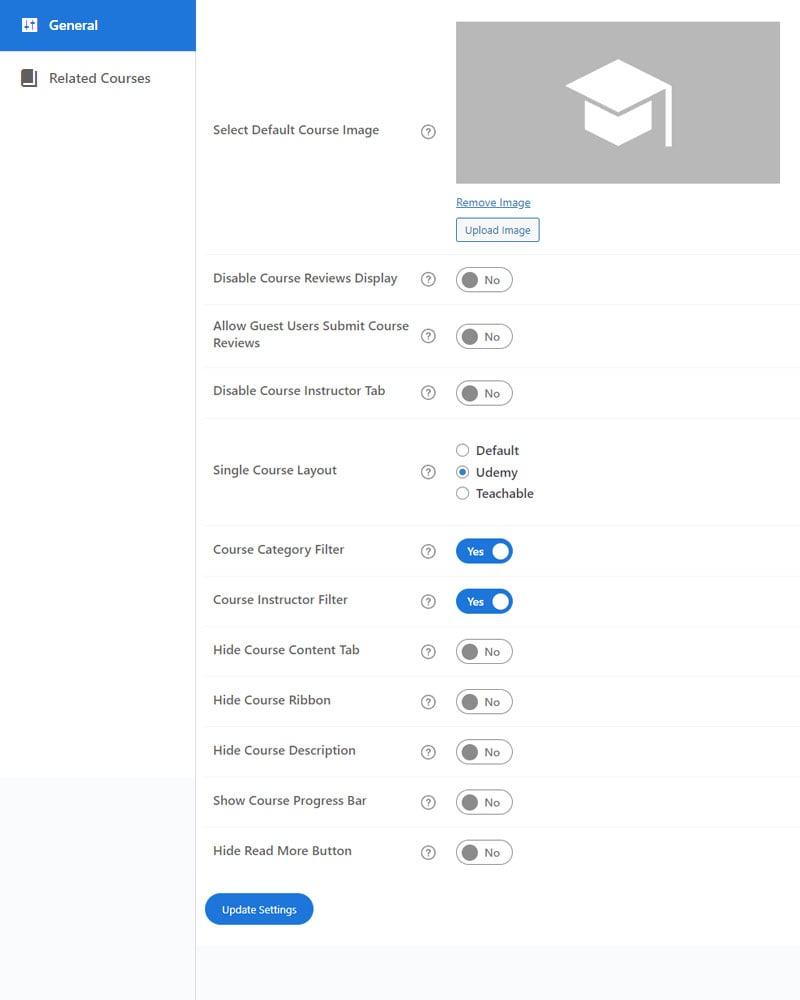The image size is (800, 1000).
Task: Click Remove Image link
Action: point(493,202)
